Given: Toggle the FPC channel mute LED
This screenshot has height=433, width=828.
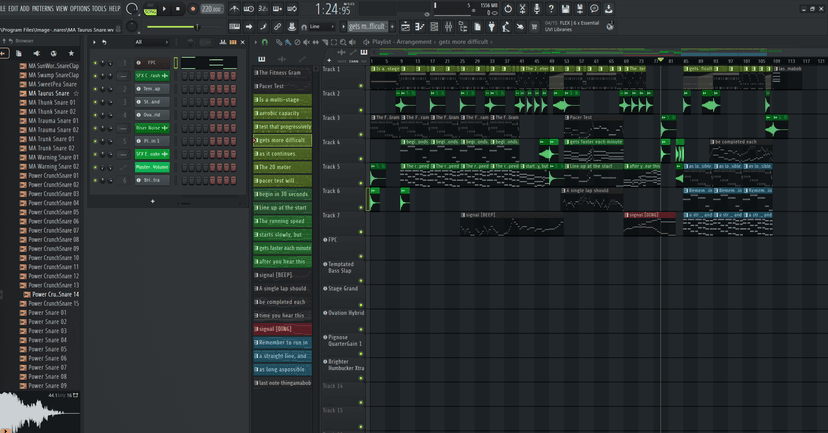Looking at the screenshot, I should click(95, 63).
